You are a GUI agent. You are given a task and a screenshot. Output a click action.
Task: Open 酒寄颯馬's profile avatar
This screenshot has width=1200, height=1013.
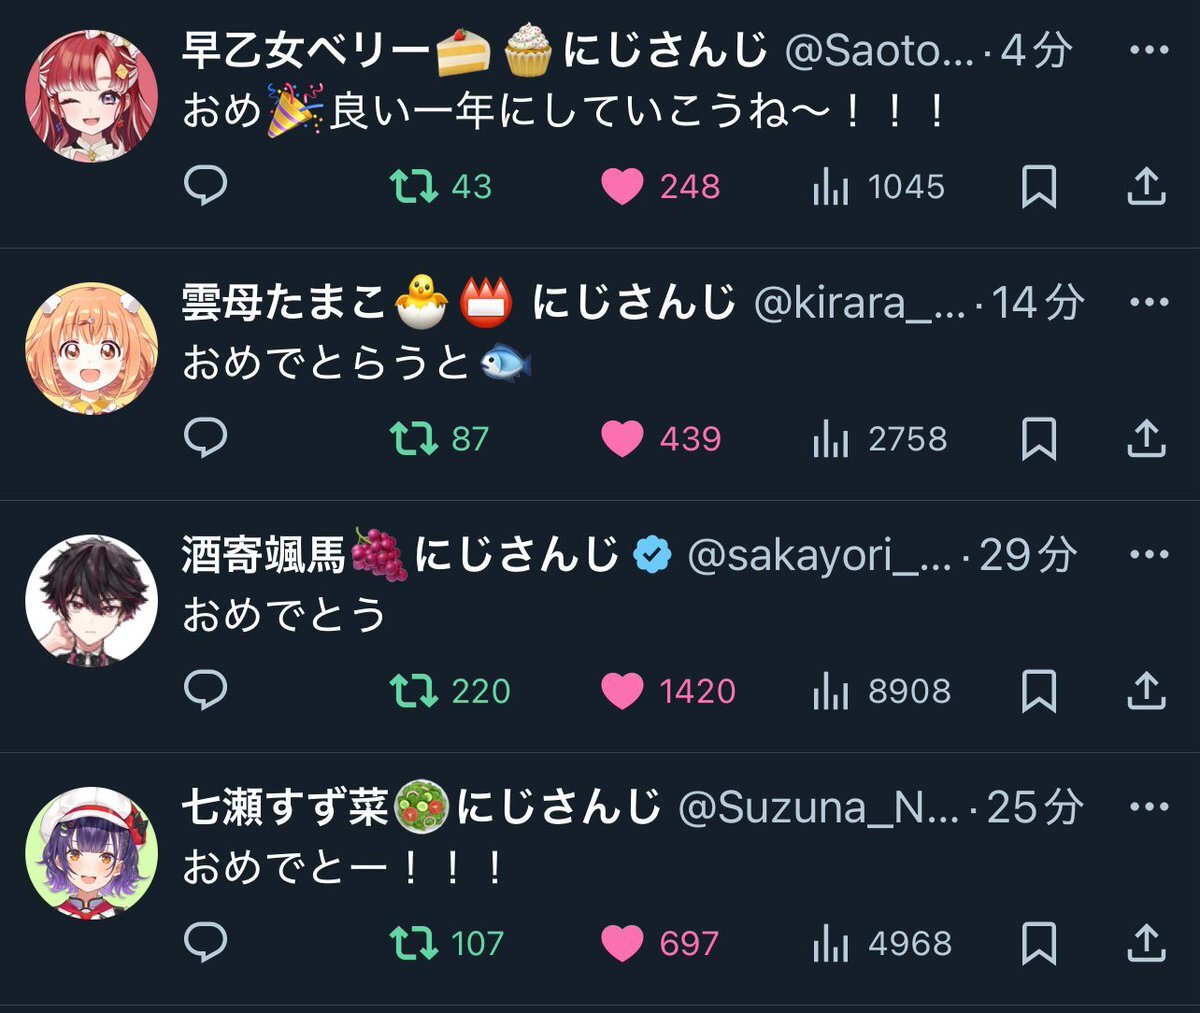click(91, 600)
